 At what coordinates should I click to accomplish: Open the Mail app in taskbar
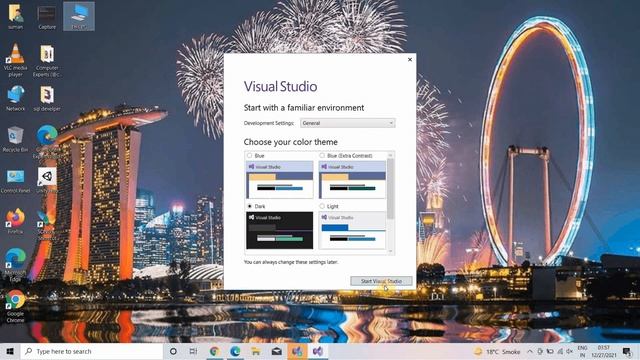[x=277, y=351]
